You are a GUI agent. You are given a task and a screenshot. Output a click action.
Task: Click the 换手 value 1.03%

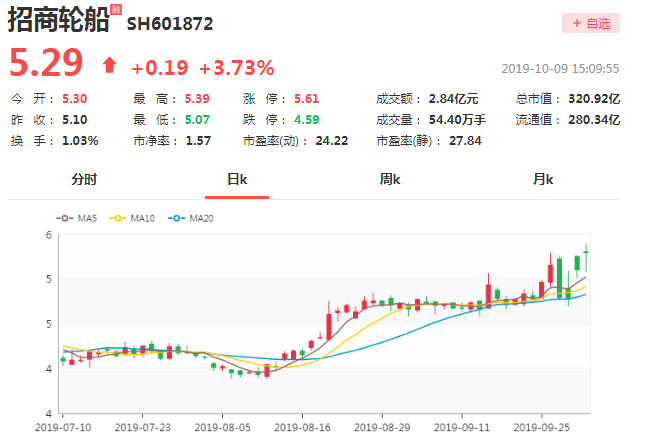pyautogui.click(x=80, y=141)
